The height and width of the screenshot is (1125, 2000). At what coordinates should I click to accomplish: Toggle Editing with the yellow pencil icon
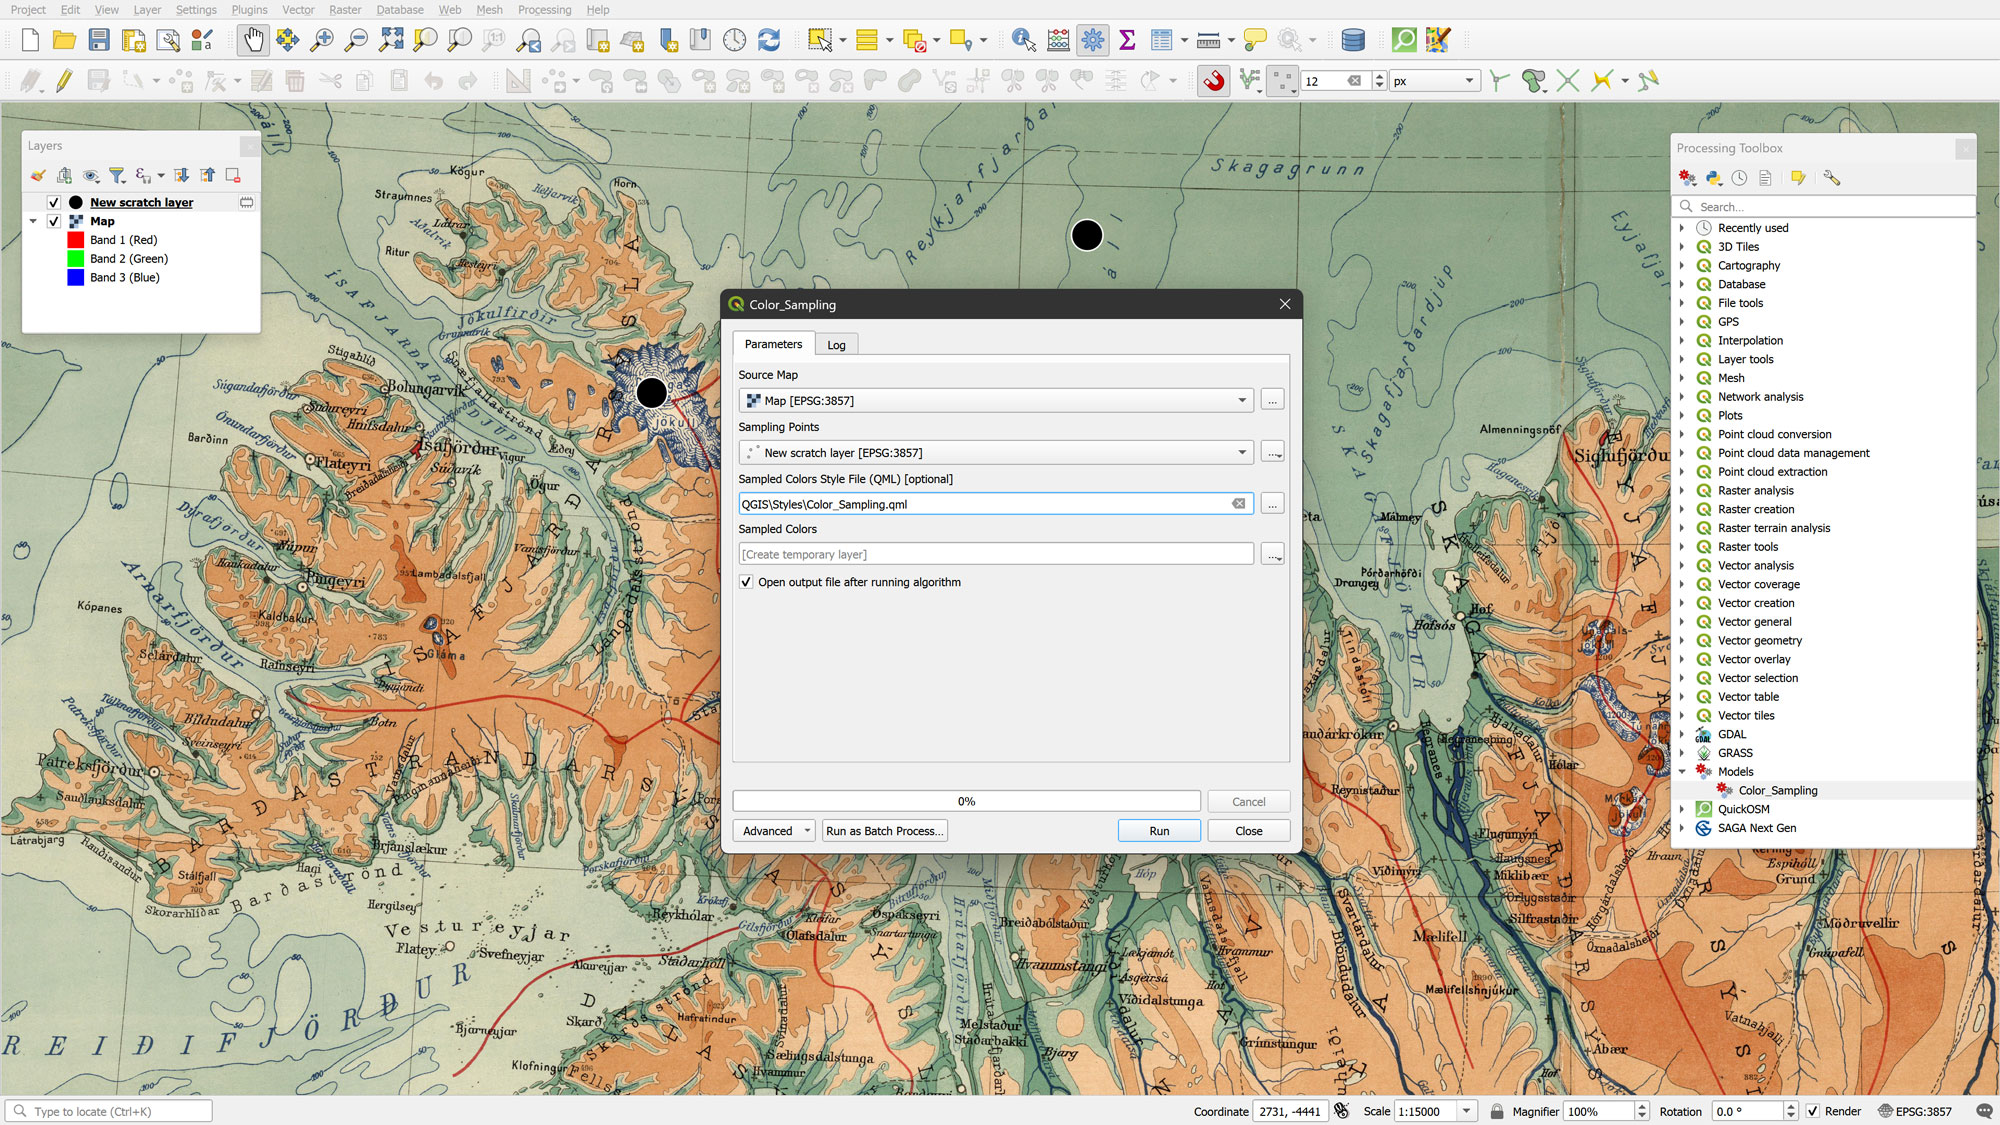(64, 81)
